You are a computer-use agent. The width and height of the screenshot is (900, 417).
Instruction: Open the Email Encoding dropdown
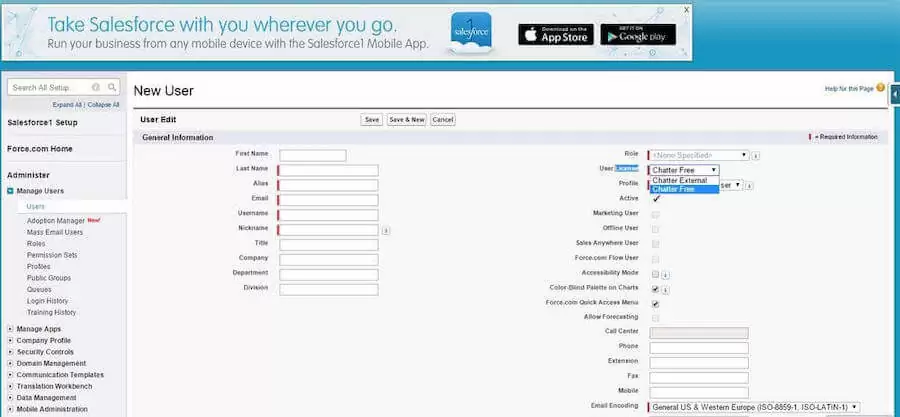click(x=755, y=407)
